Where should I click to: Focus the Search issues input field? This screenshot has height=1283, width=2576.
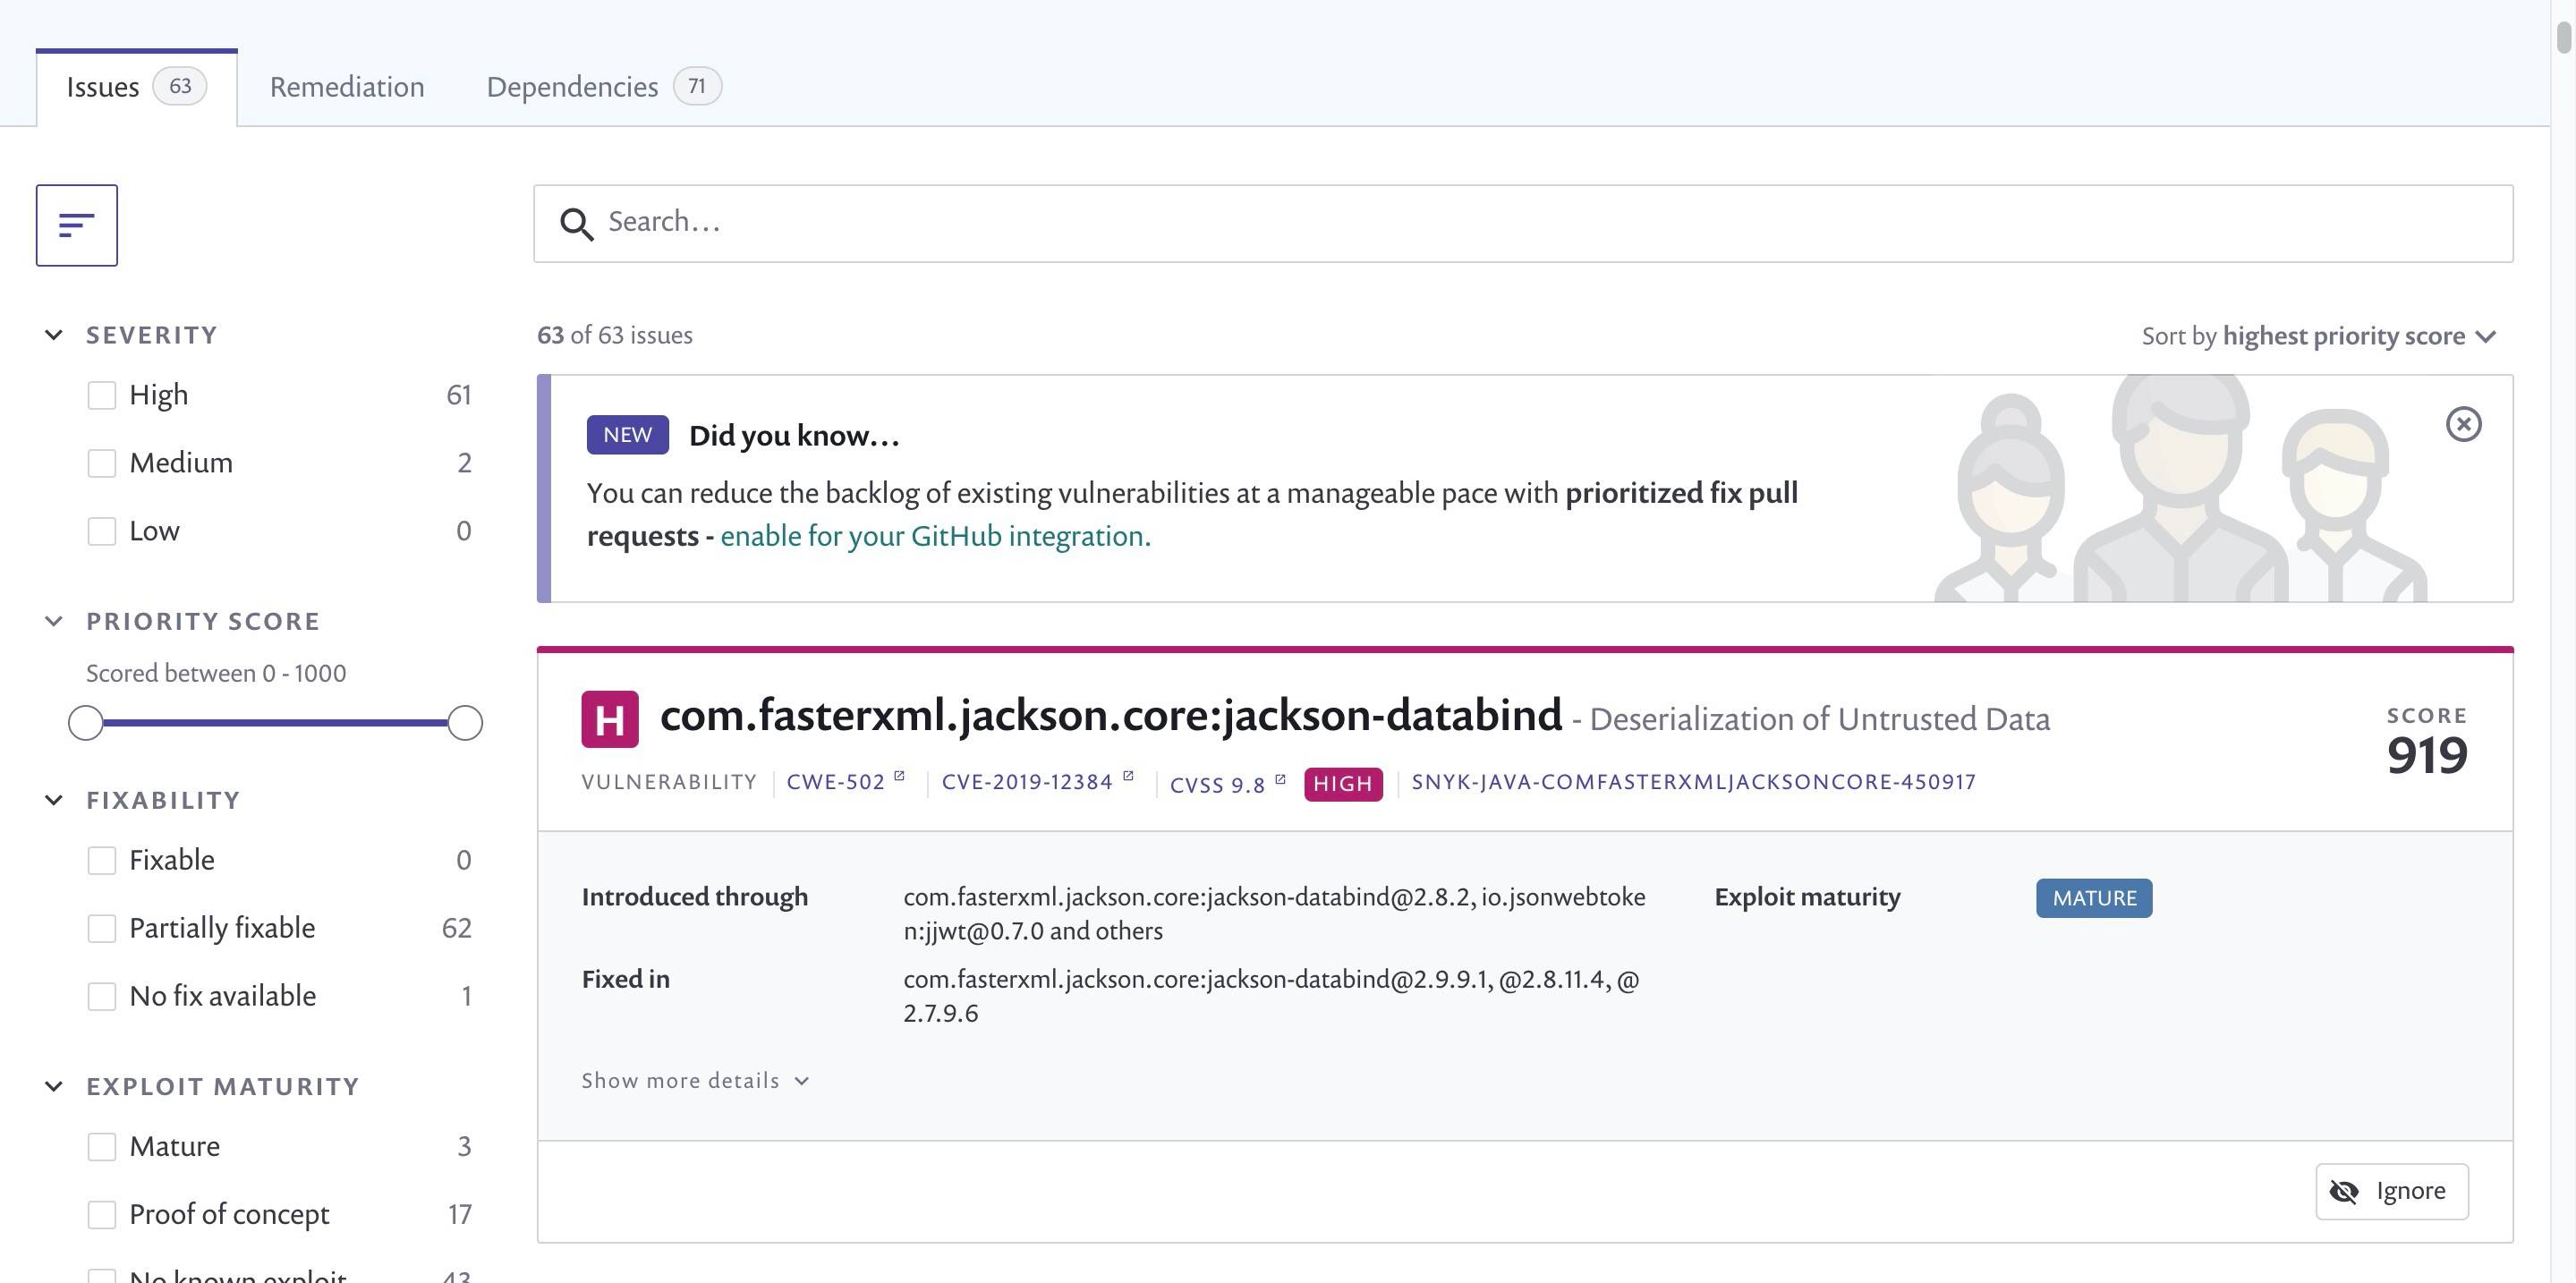[1523, 224]
